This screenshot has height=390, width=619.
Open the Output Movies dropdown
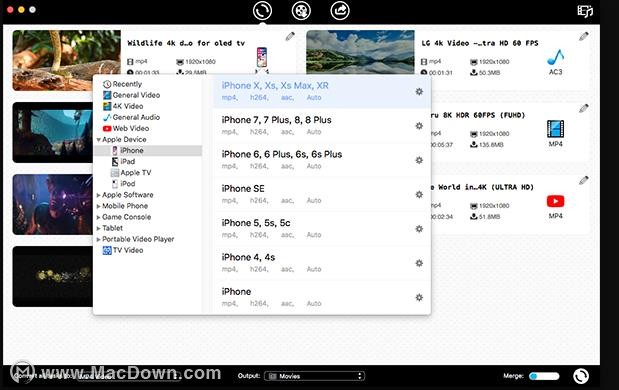click(x=314, y=376)
